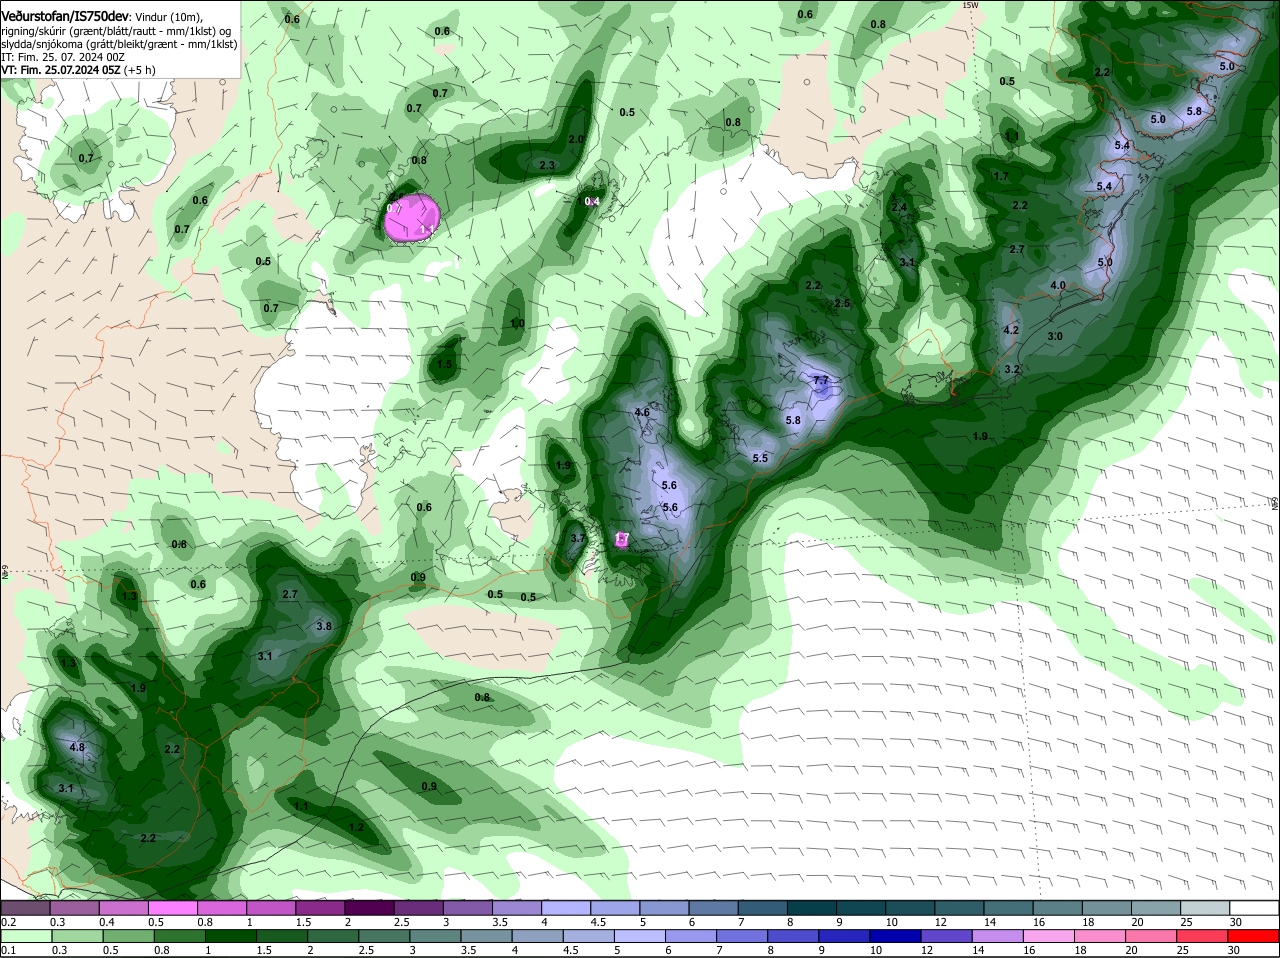Click the '0.2' label on the snow legend scale
This screenshot has height=958, width=1280.
8,922
